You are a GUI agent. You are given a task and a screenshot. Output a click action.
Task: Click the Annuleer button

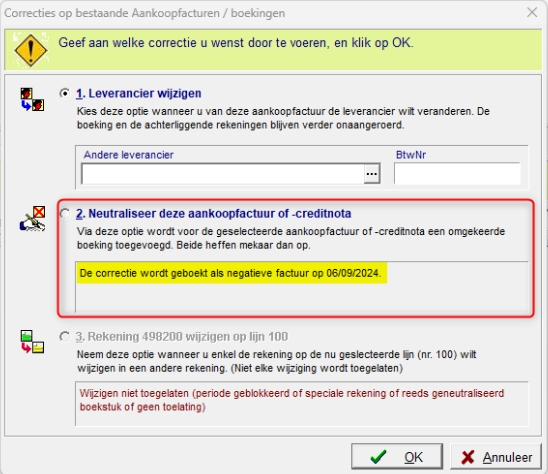coord(496,457)
